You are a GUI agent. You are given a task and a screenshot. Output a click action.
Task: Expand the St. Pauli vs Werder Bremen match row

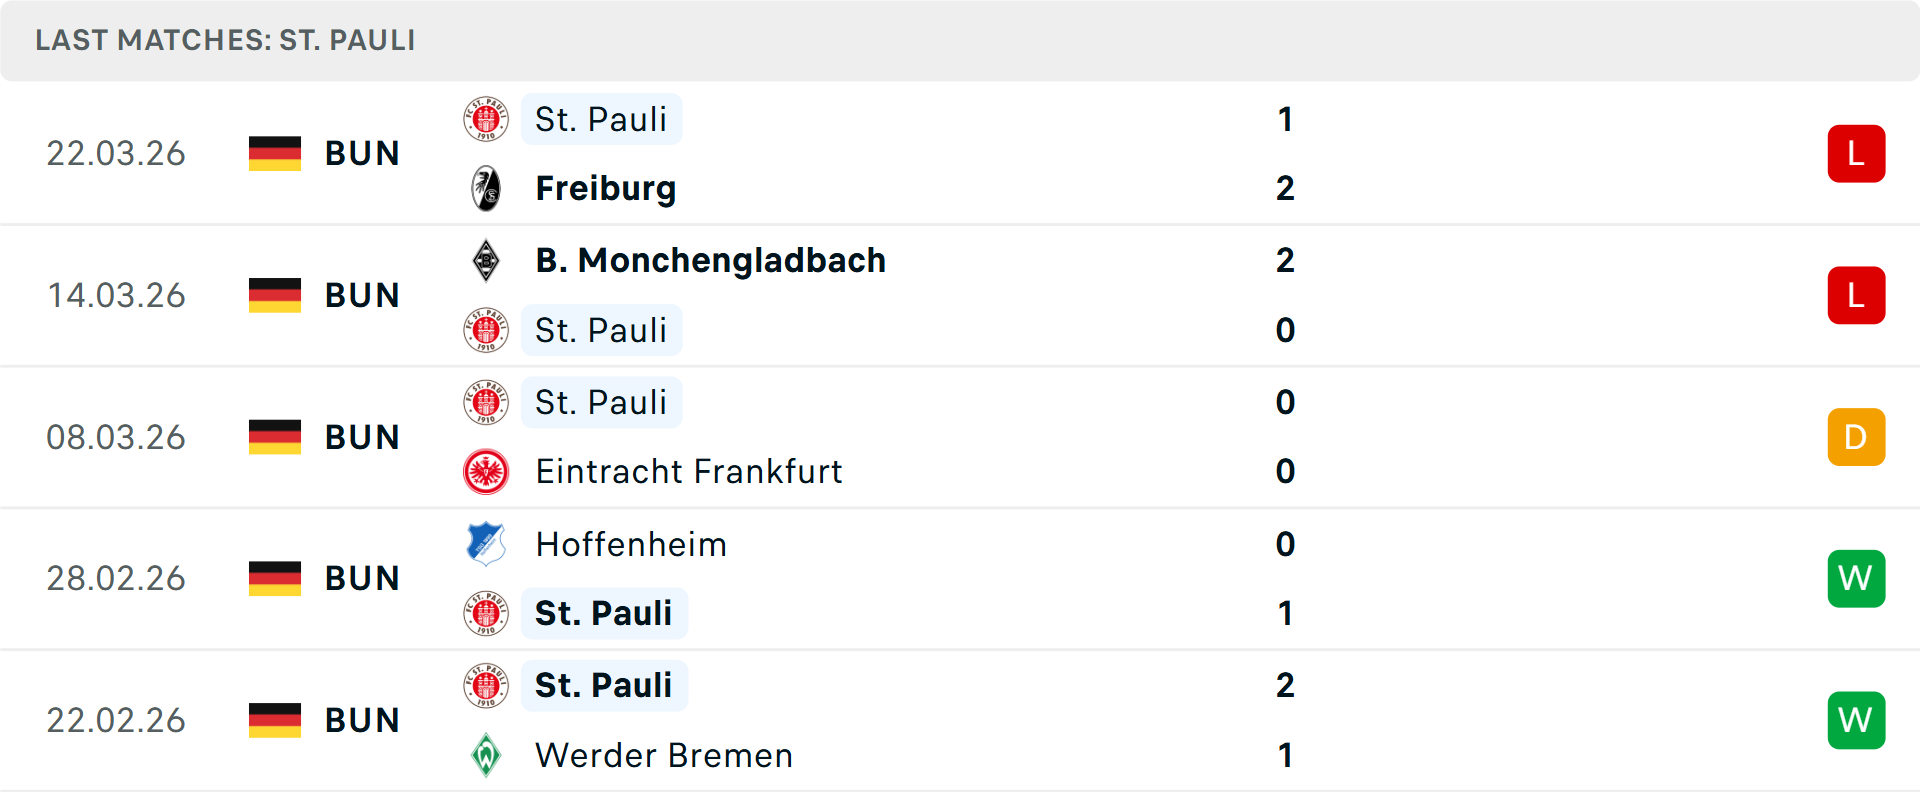(x=960, y=720)
